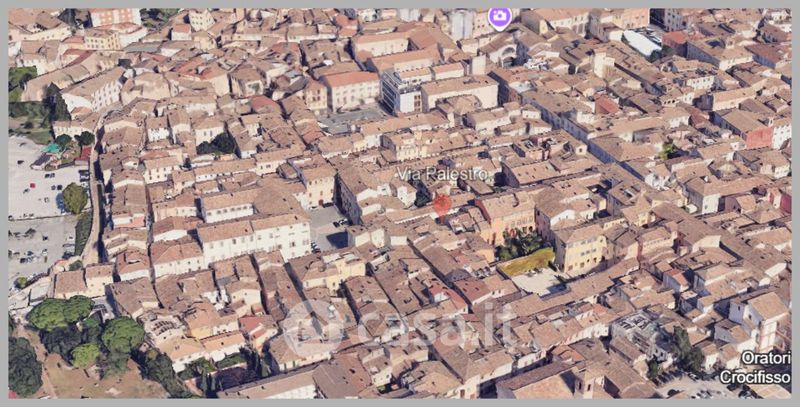Click the purple camera pin on the map
800x407 pixels.
499,17
